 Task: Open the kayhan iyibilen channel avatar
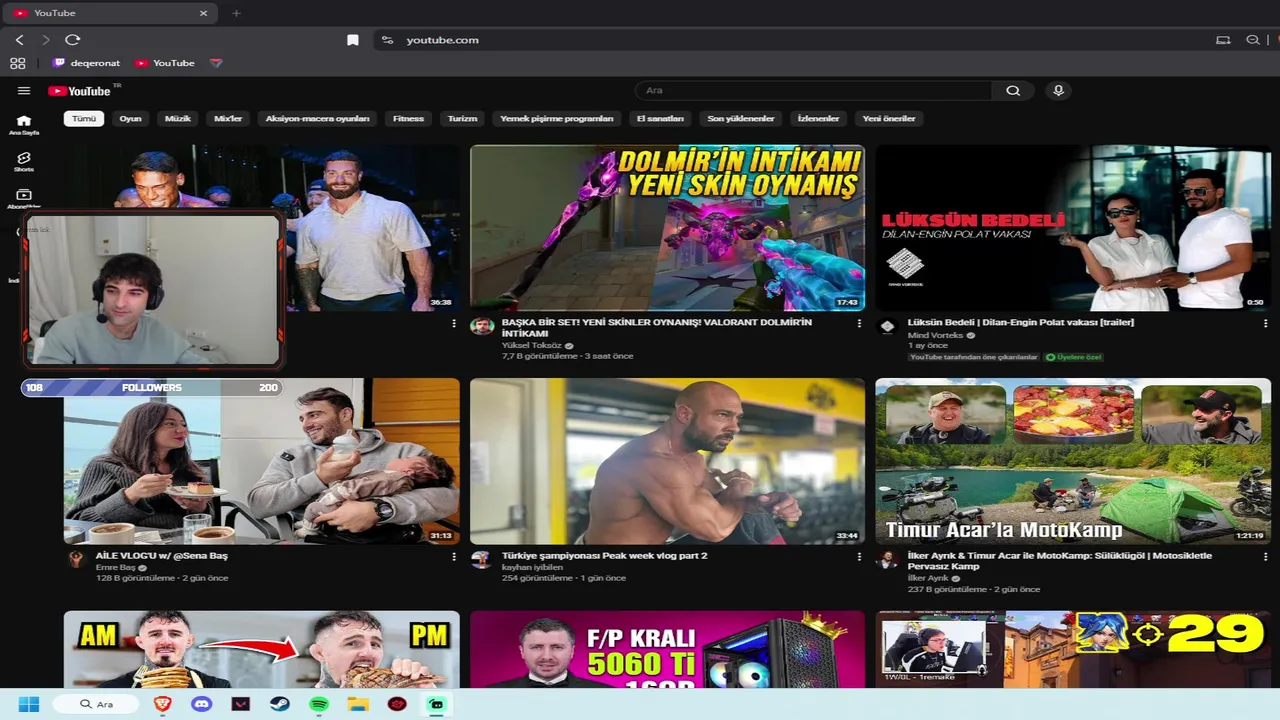(482, 559)
